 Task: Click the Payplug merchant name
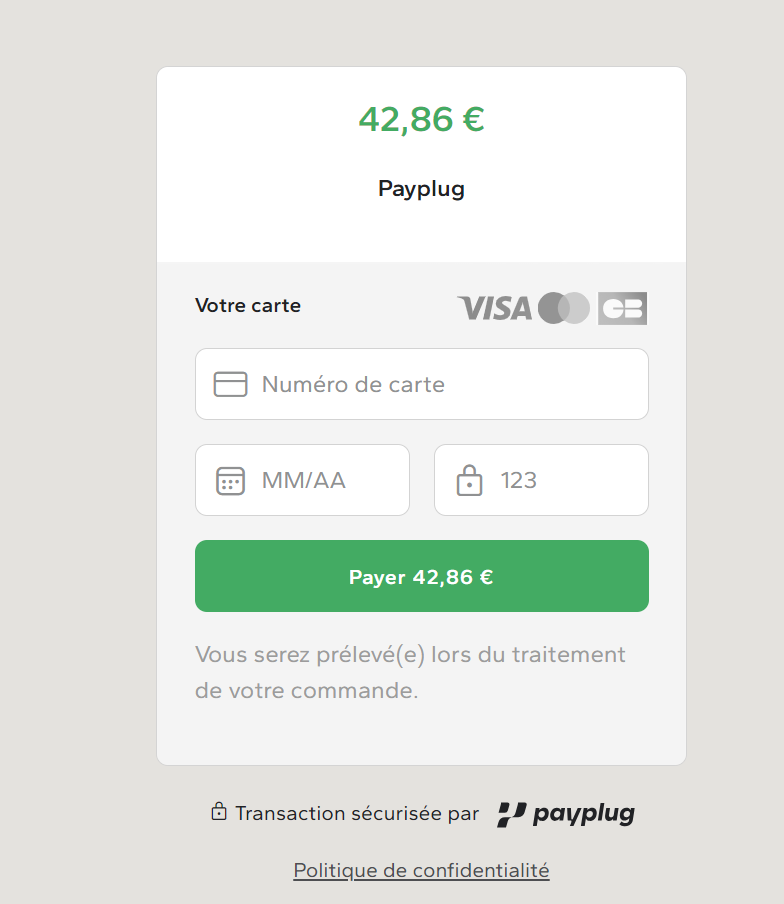(x=421, y=189)
